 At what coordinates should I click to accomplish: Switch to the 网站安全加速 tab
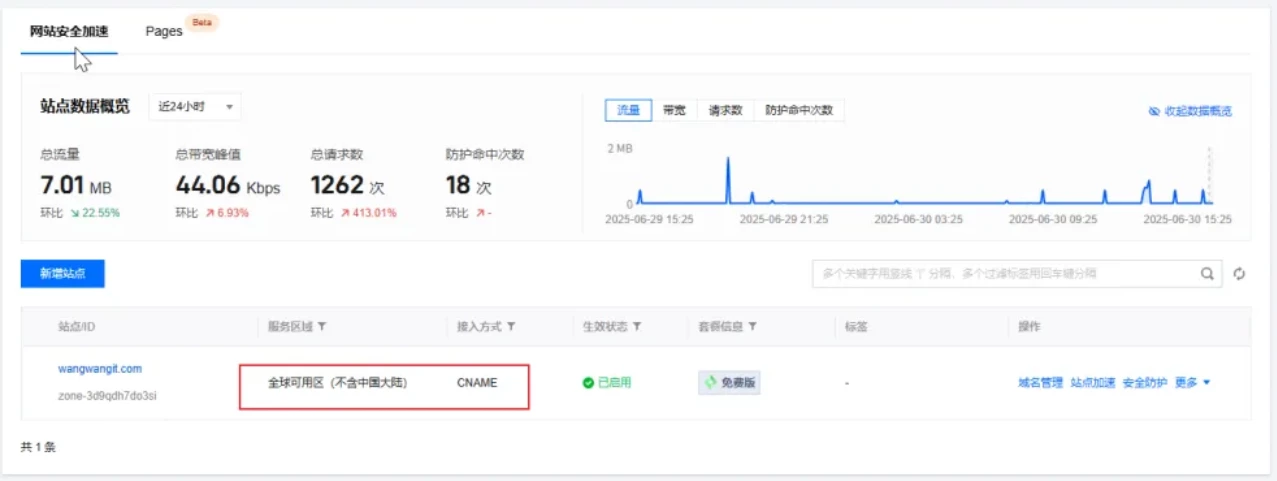[69, 31]
